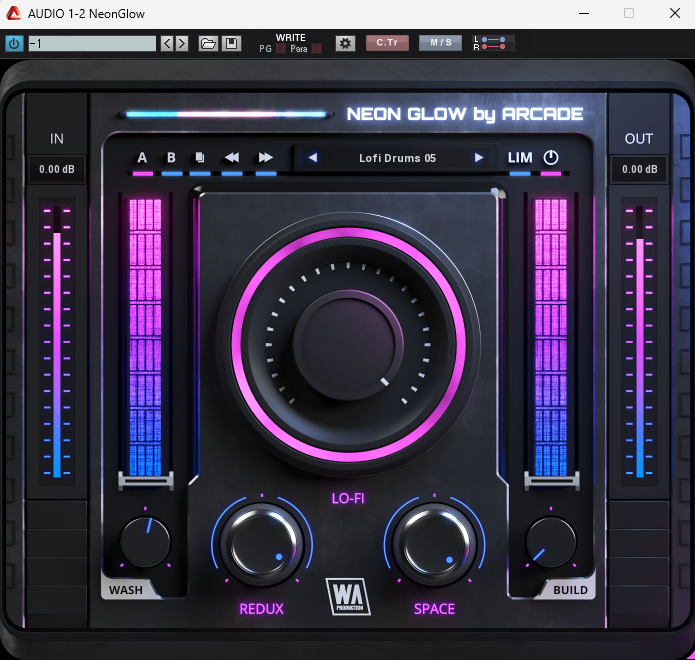The width and height of the screenshot is (695, 660).
Task: Toggle the Neon Glow power icon
Action: (551, 158)
